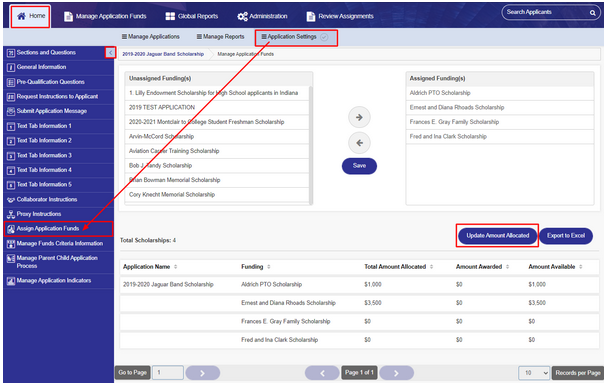Click Assign Application Funds icon
Viewport: 607px width, 383px height.
[x=11, y=229]
